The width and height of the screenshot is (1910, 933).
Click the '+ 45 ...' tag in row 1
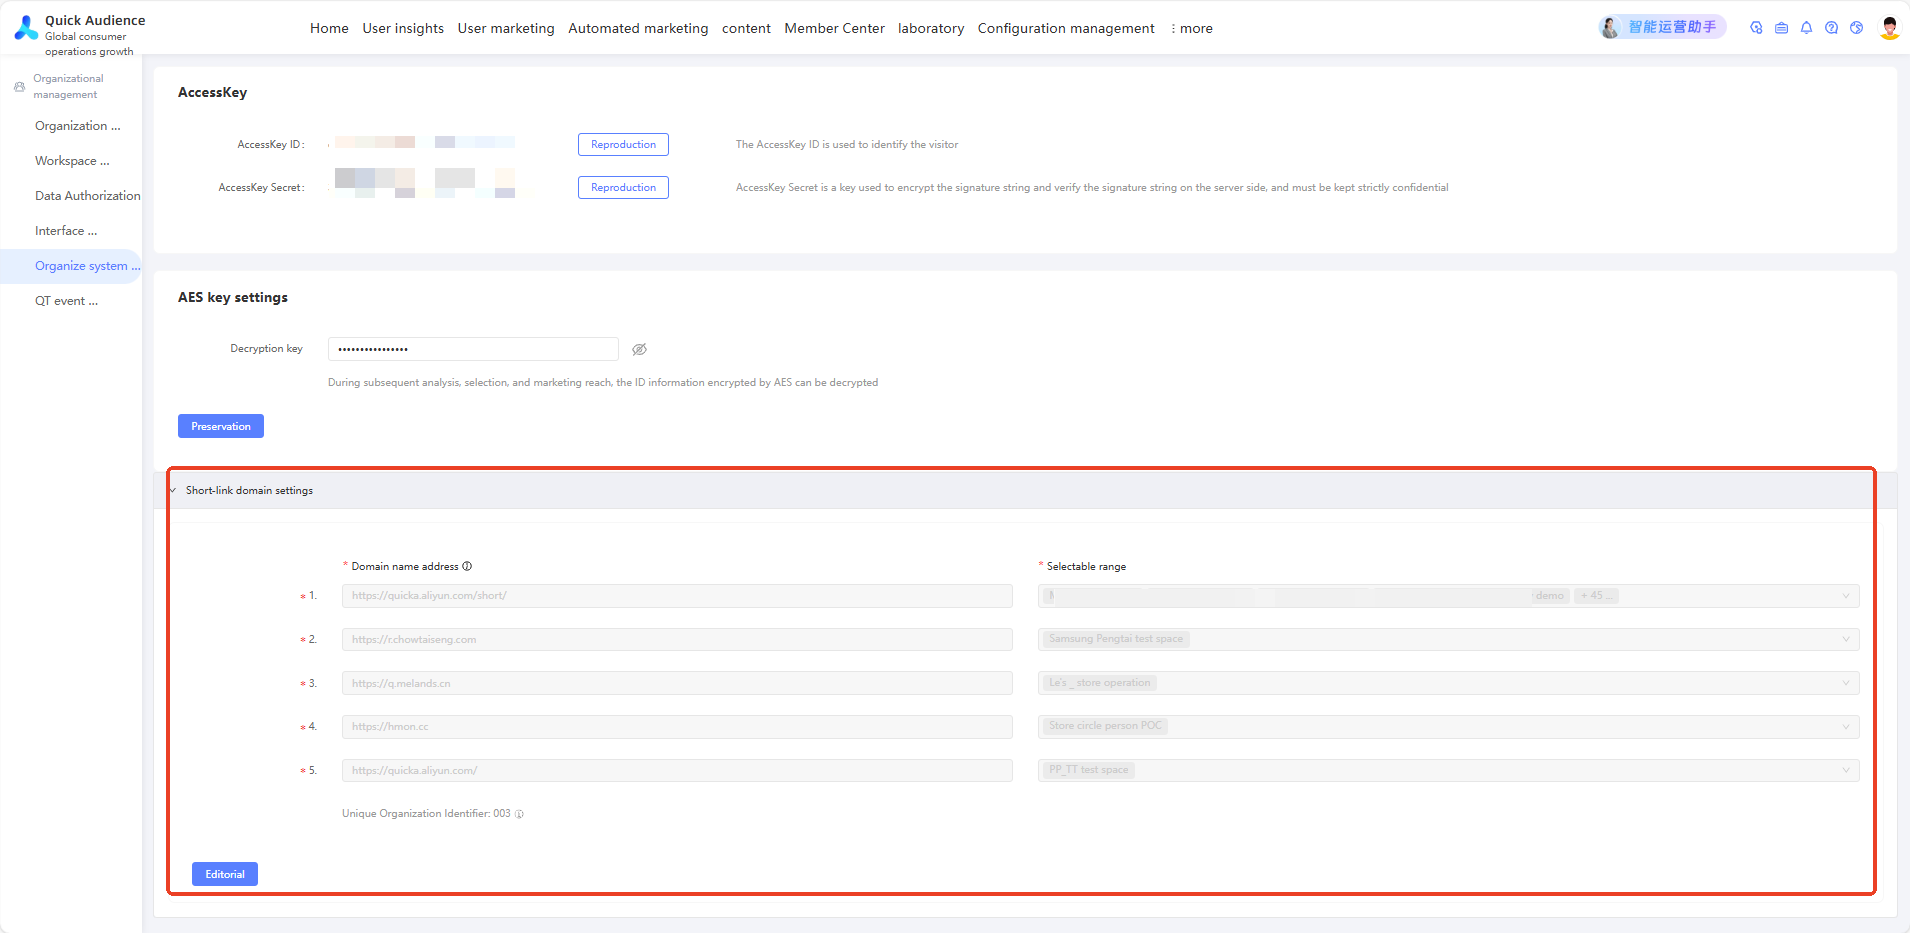pos(1596,596)
